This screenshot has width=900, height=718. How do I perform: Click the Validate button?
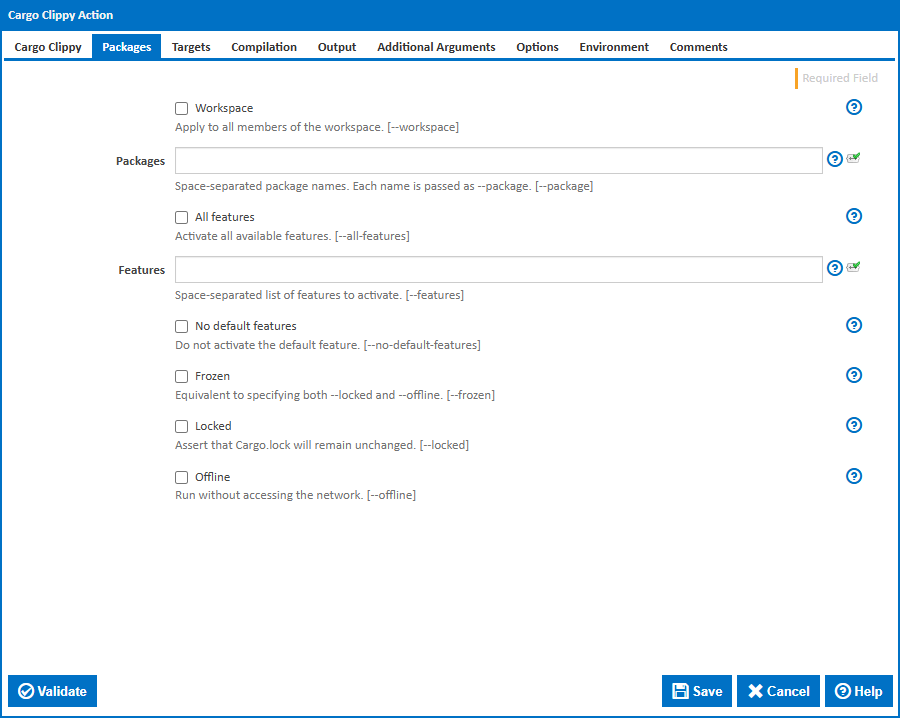[x=52, y=691]
